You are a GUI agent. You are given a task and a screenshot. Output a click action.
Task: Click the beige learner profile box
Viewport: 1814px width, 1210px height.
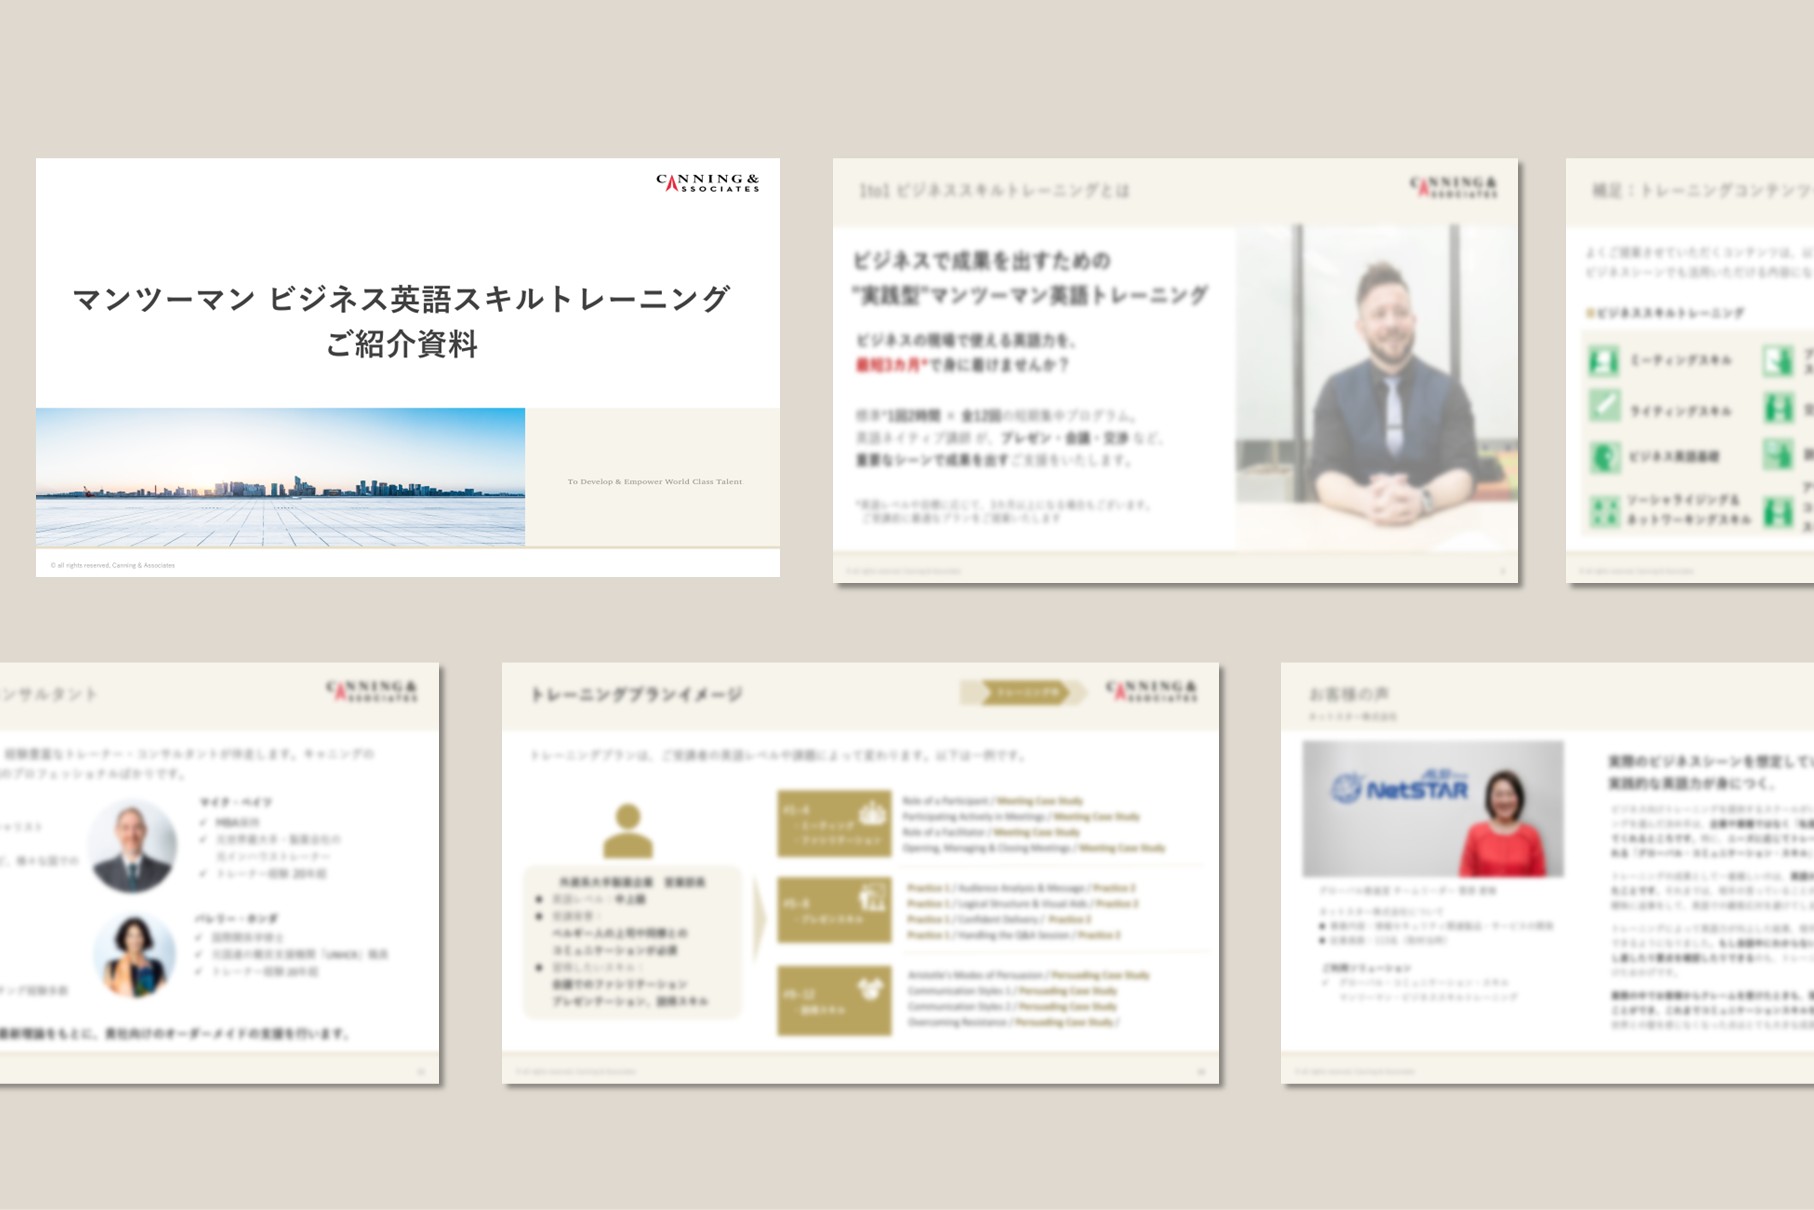(x=633, y=942)
